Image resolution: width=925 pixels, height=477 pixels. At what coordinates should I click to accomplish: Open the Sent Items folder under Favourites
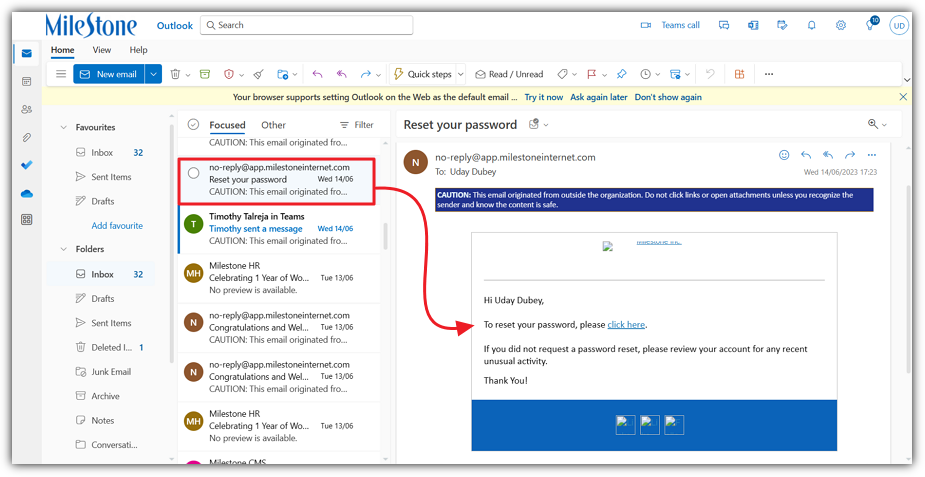103,177
